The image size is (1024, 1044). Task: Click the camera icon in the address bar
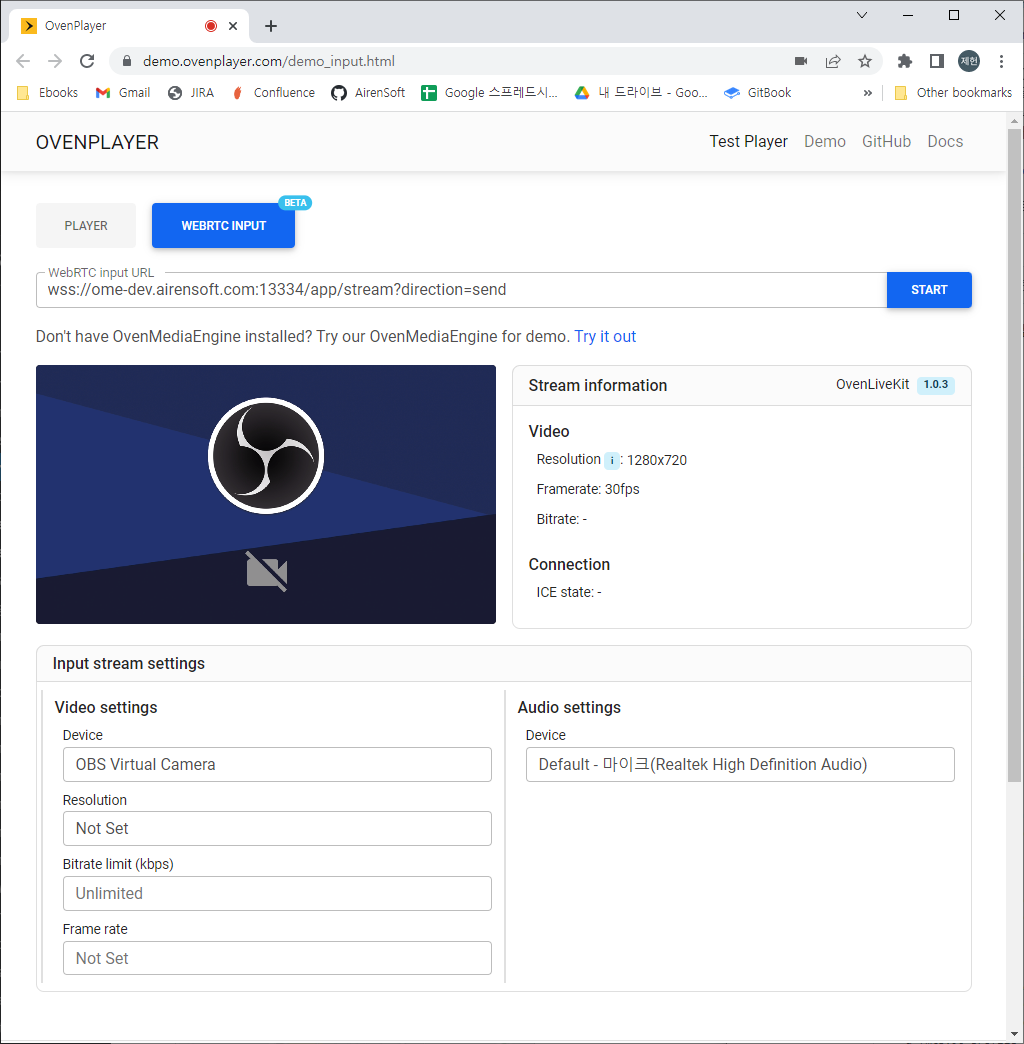[x=801, y=61]
